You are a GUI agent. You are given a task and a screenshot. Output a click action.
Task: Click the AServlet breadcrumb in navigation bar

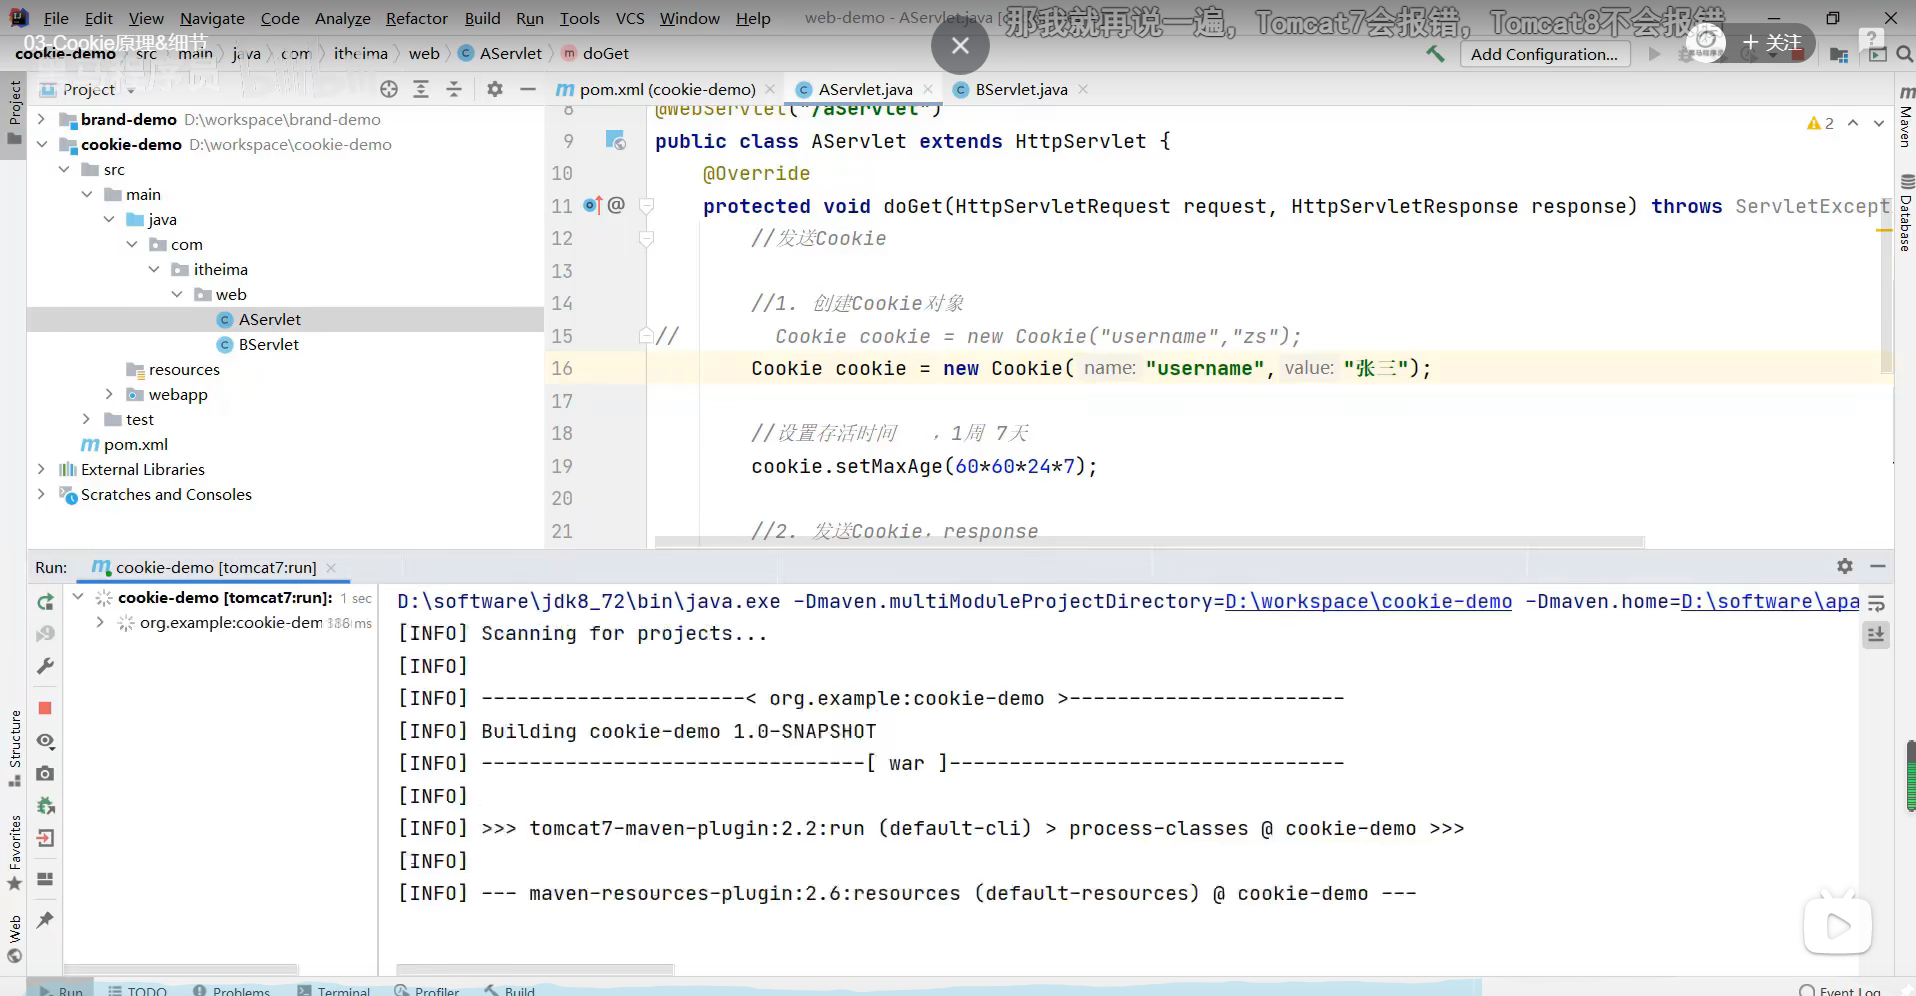[x=500, y=53]
